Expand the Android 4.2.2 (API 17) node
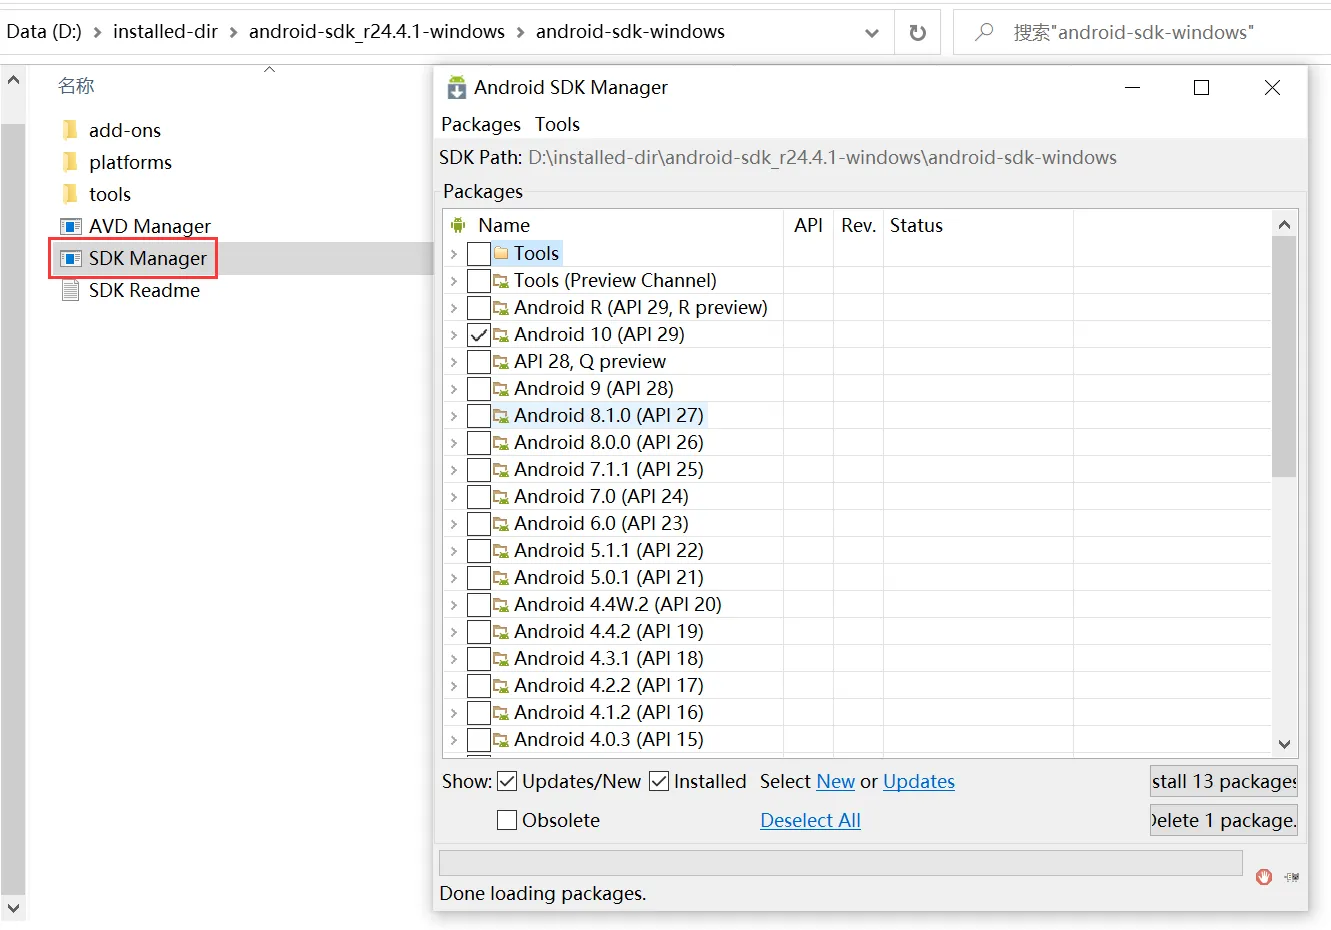Screen dimensions: 1331x930 click(454, 686)
